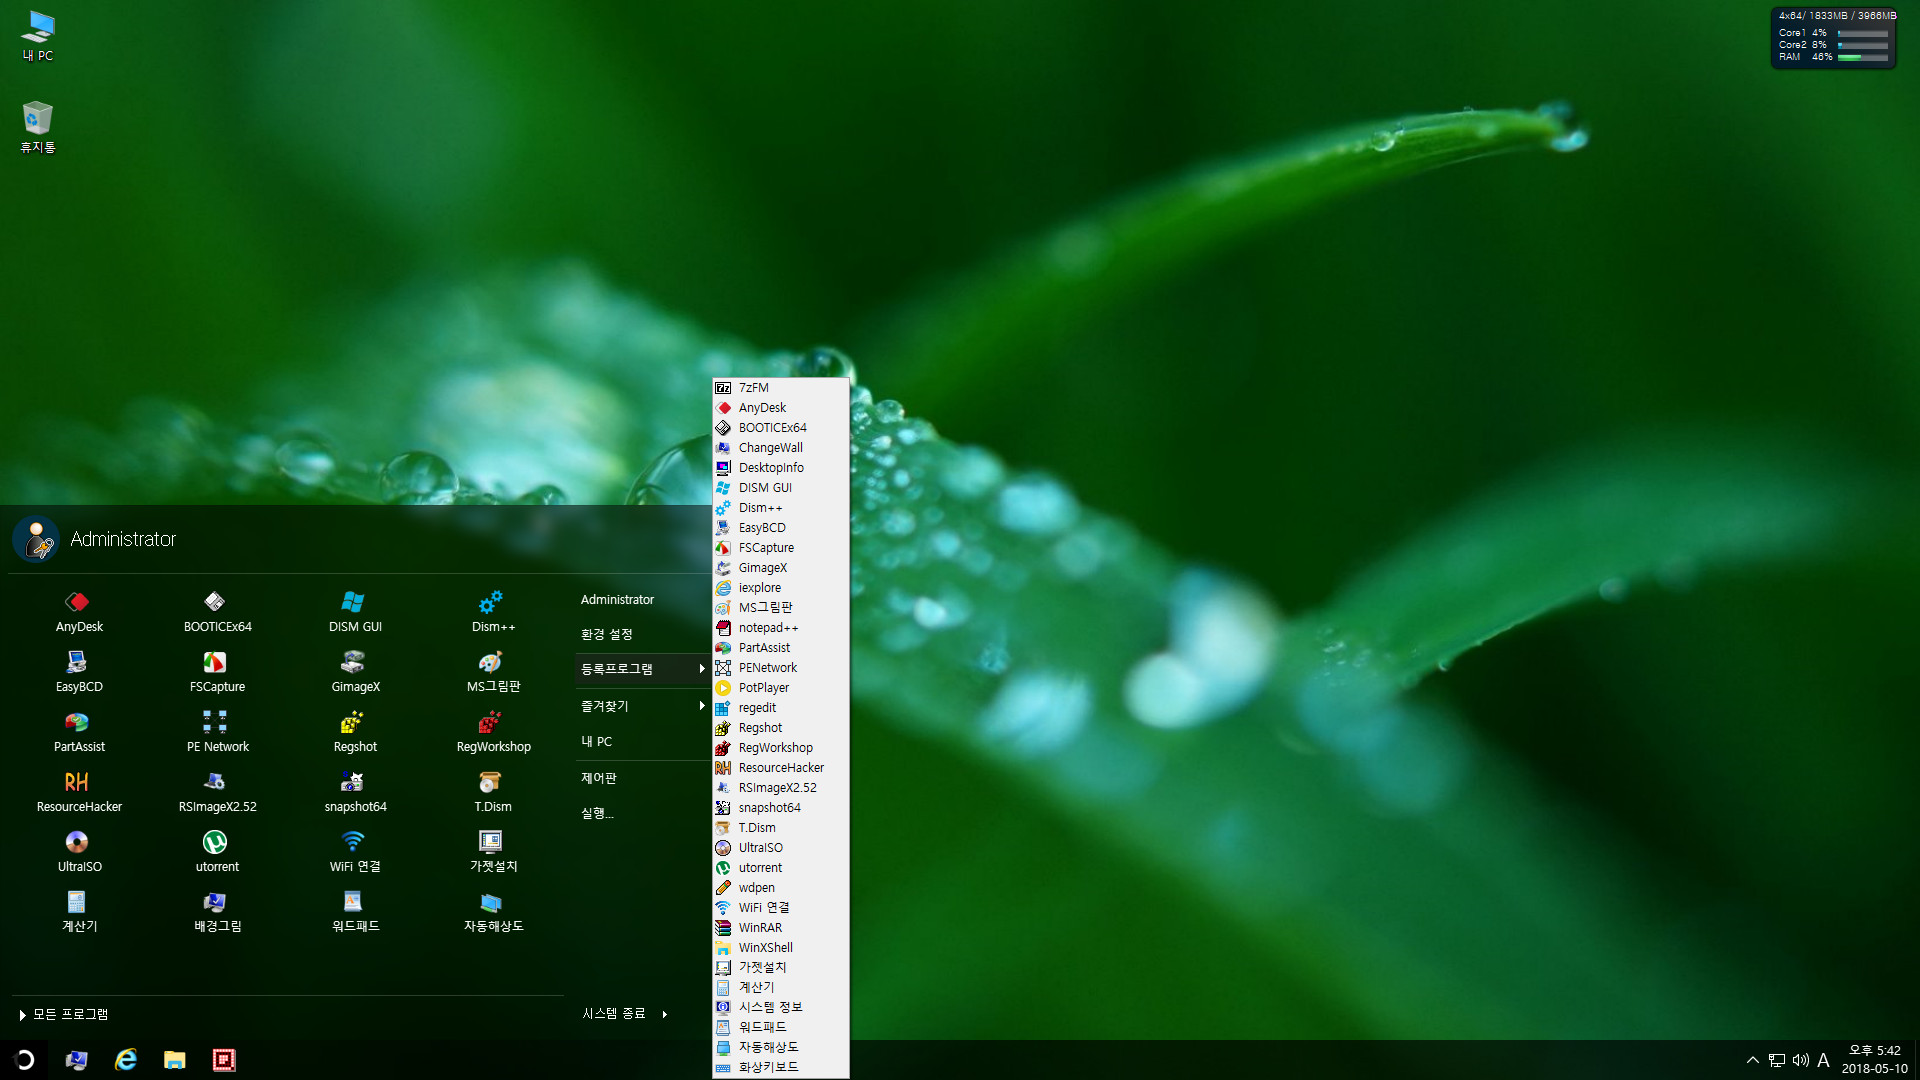
Task: Launch Dism++ from start menu grid
Action: pyautogui.click(x=493, y=612)
